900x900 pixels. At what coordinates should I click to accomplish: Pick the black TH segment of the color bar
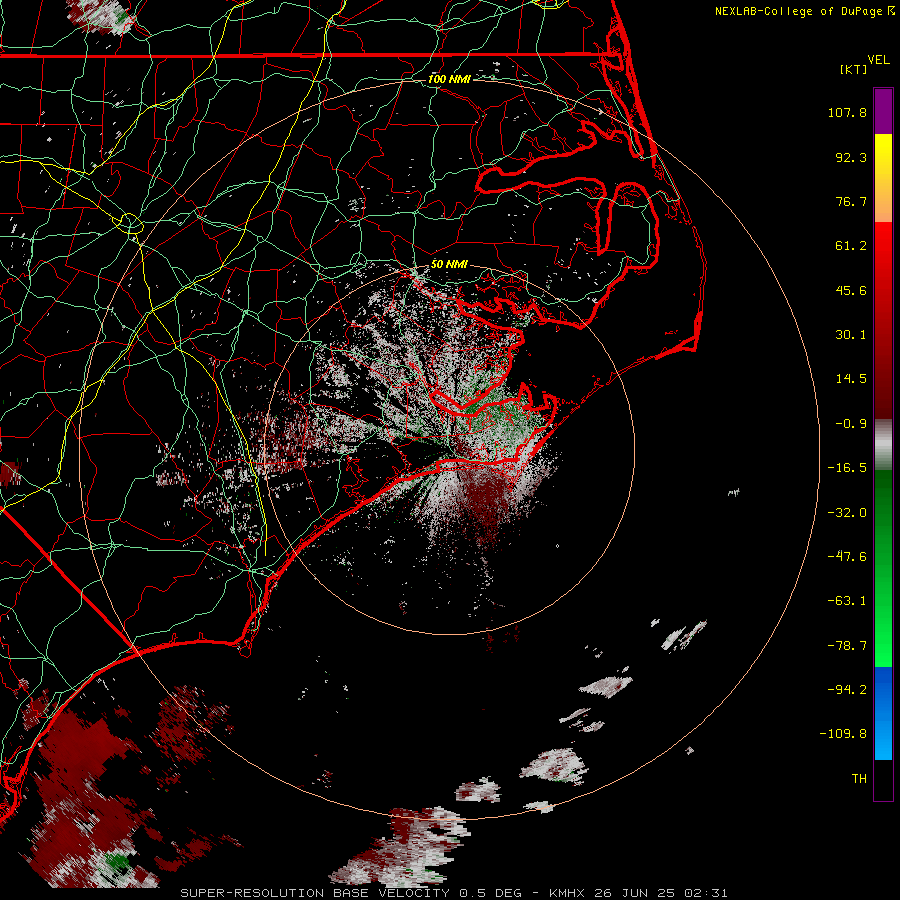tap(883, 779)
